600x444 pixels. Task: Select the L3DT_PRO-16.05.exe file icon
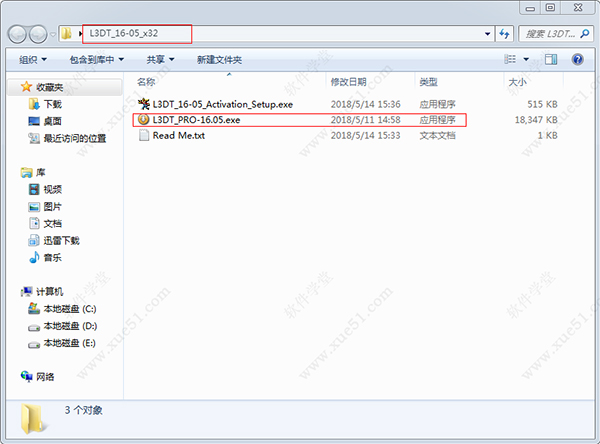click(143, 119)
